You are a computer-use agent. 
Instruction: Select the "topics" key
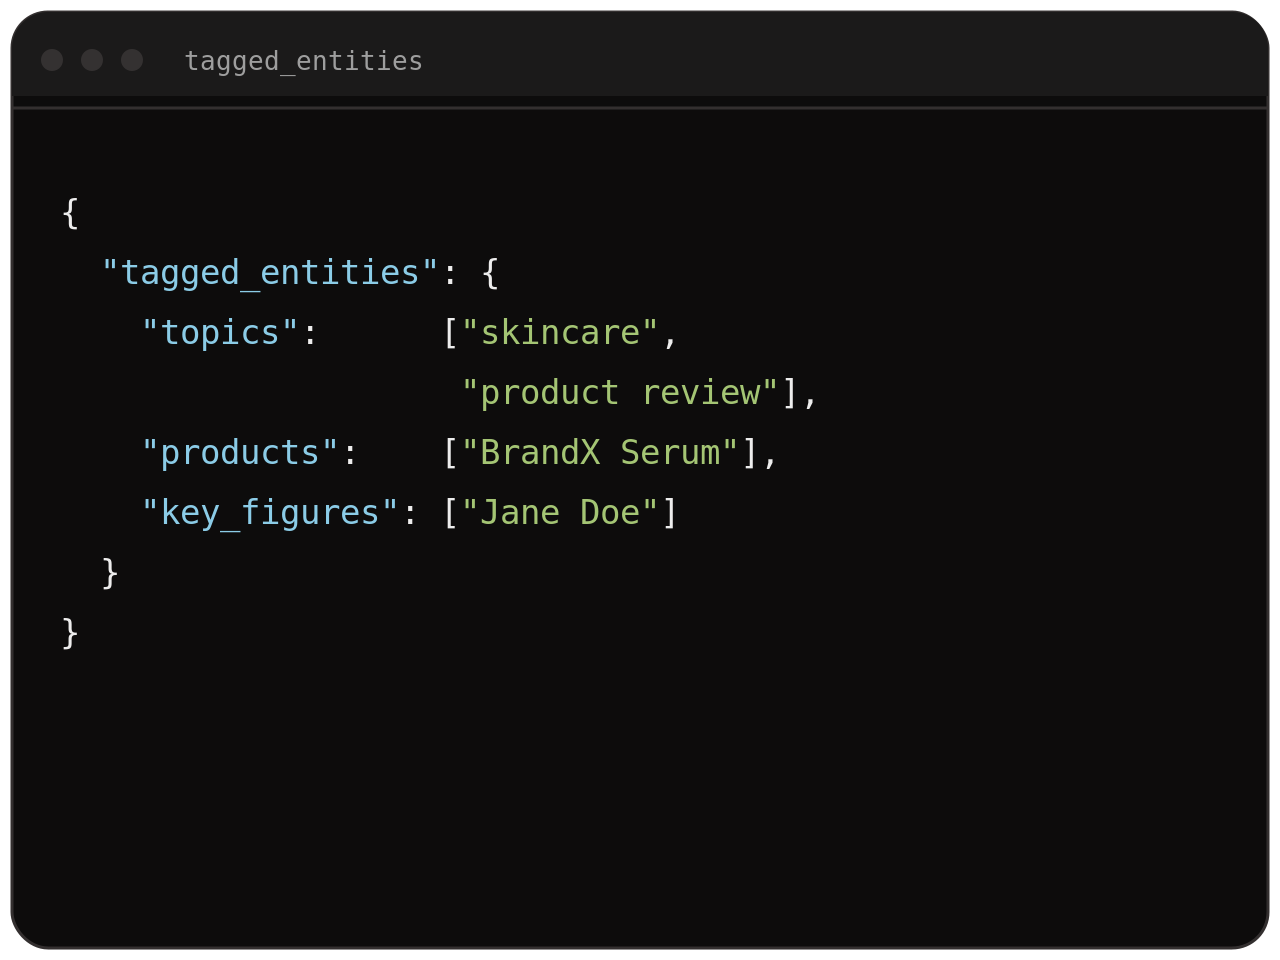(x=220, y=333)
